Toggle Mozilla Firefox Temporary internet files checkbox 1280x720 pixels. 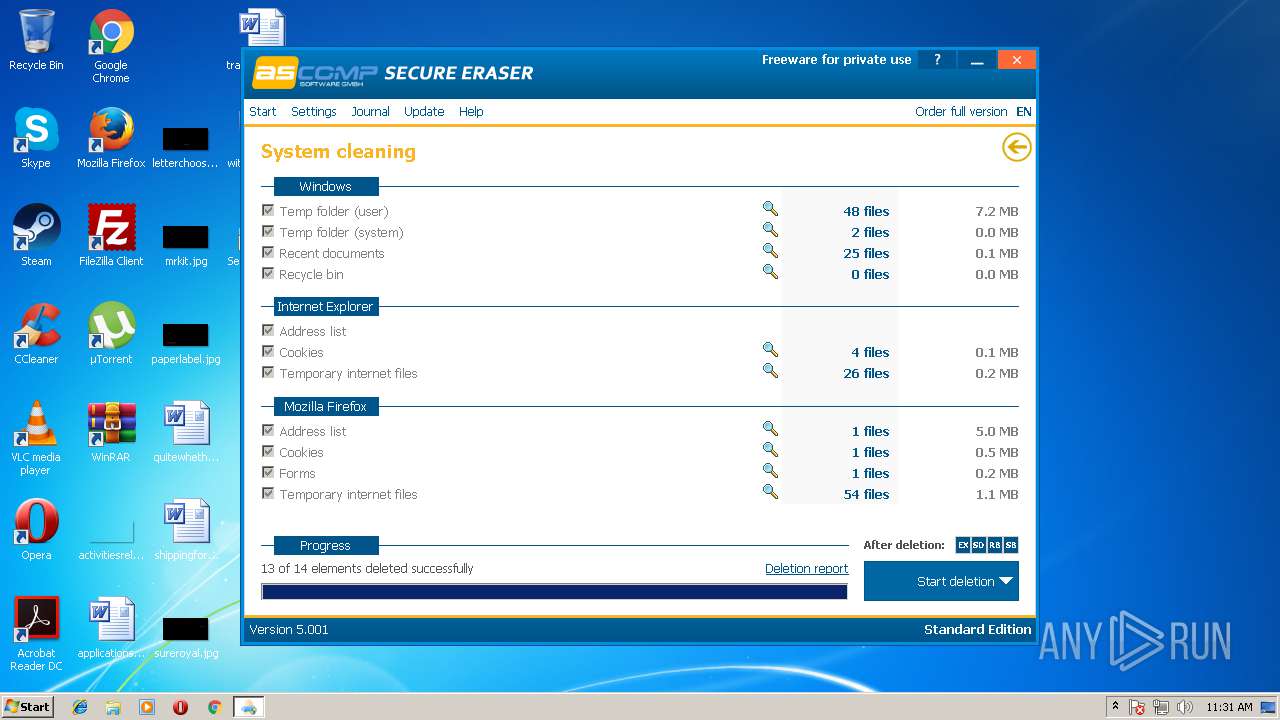point(268,493)
